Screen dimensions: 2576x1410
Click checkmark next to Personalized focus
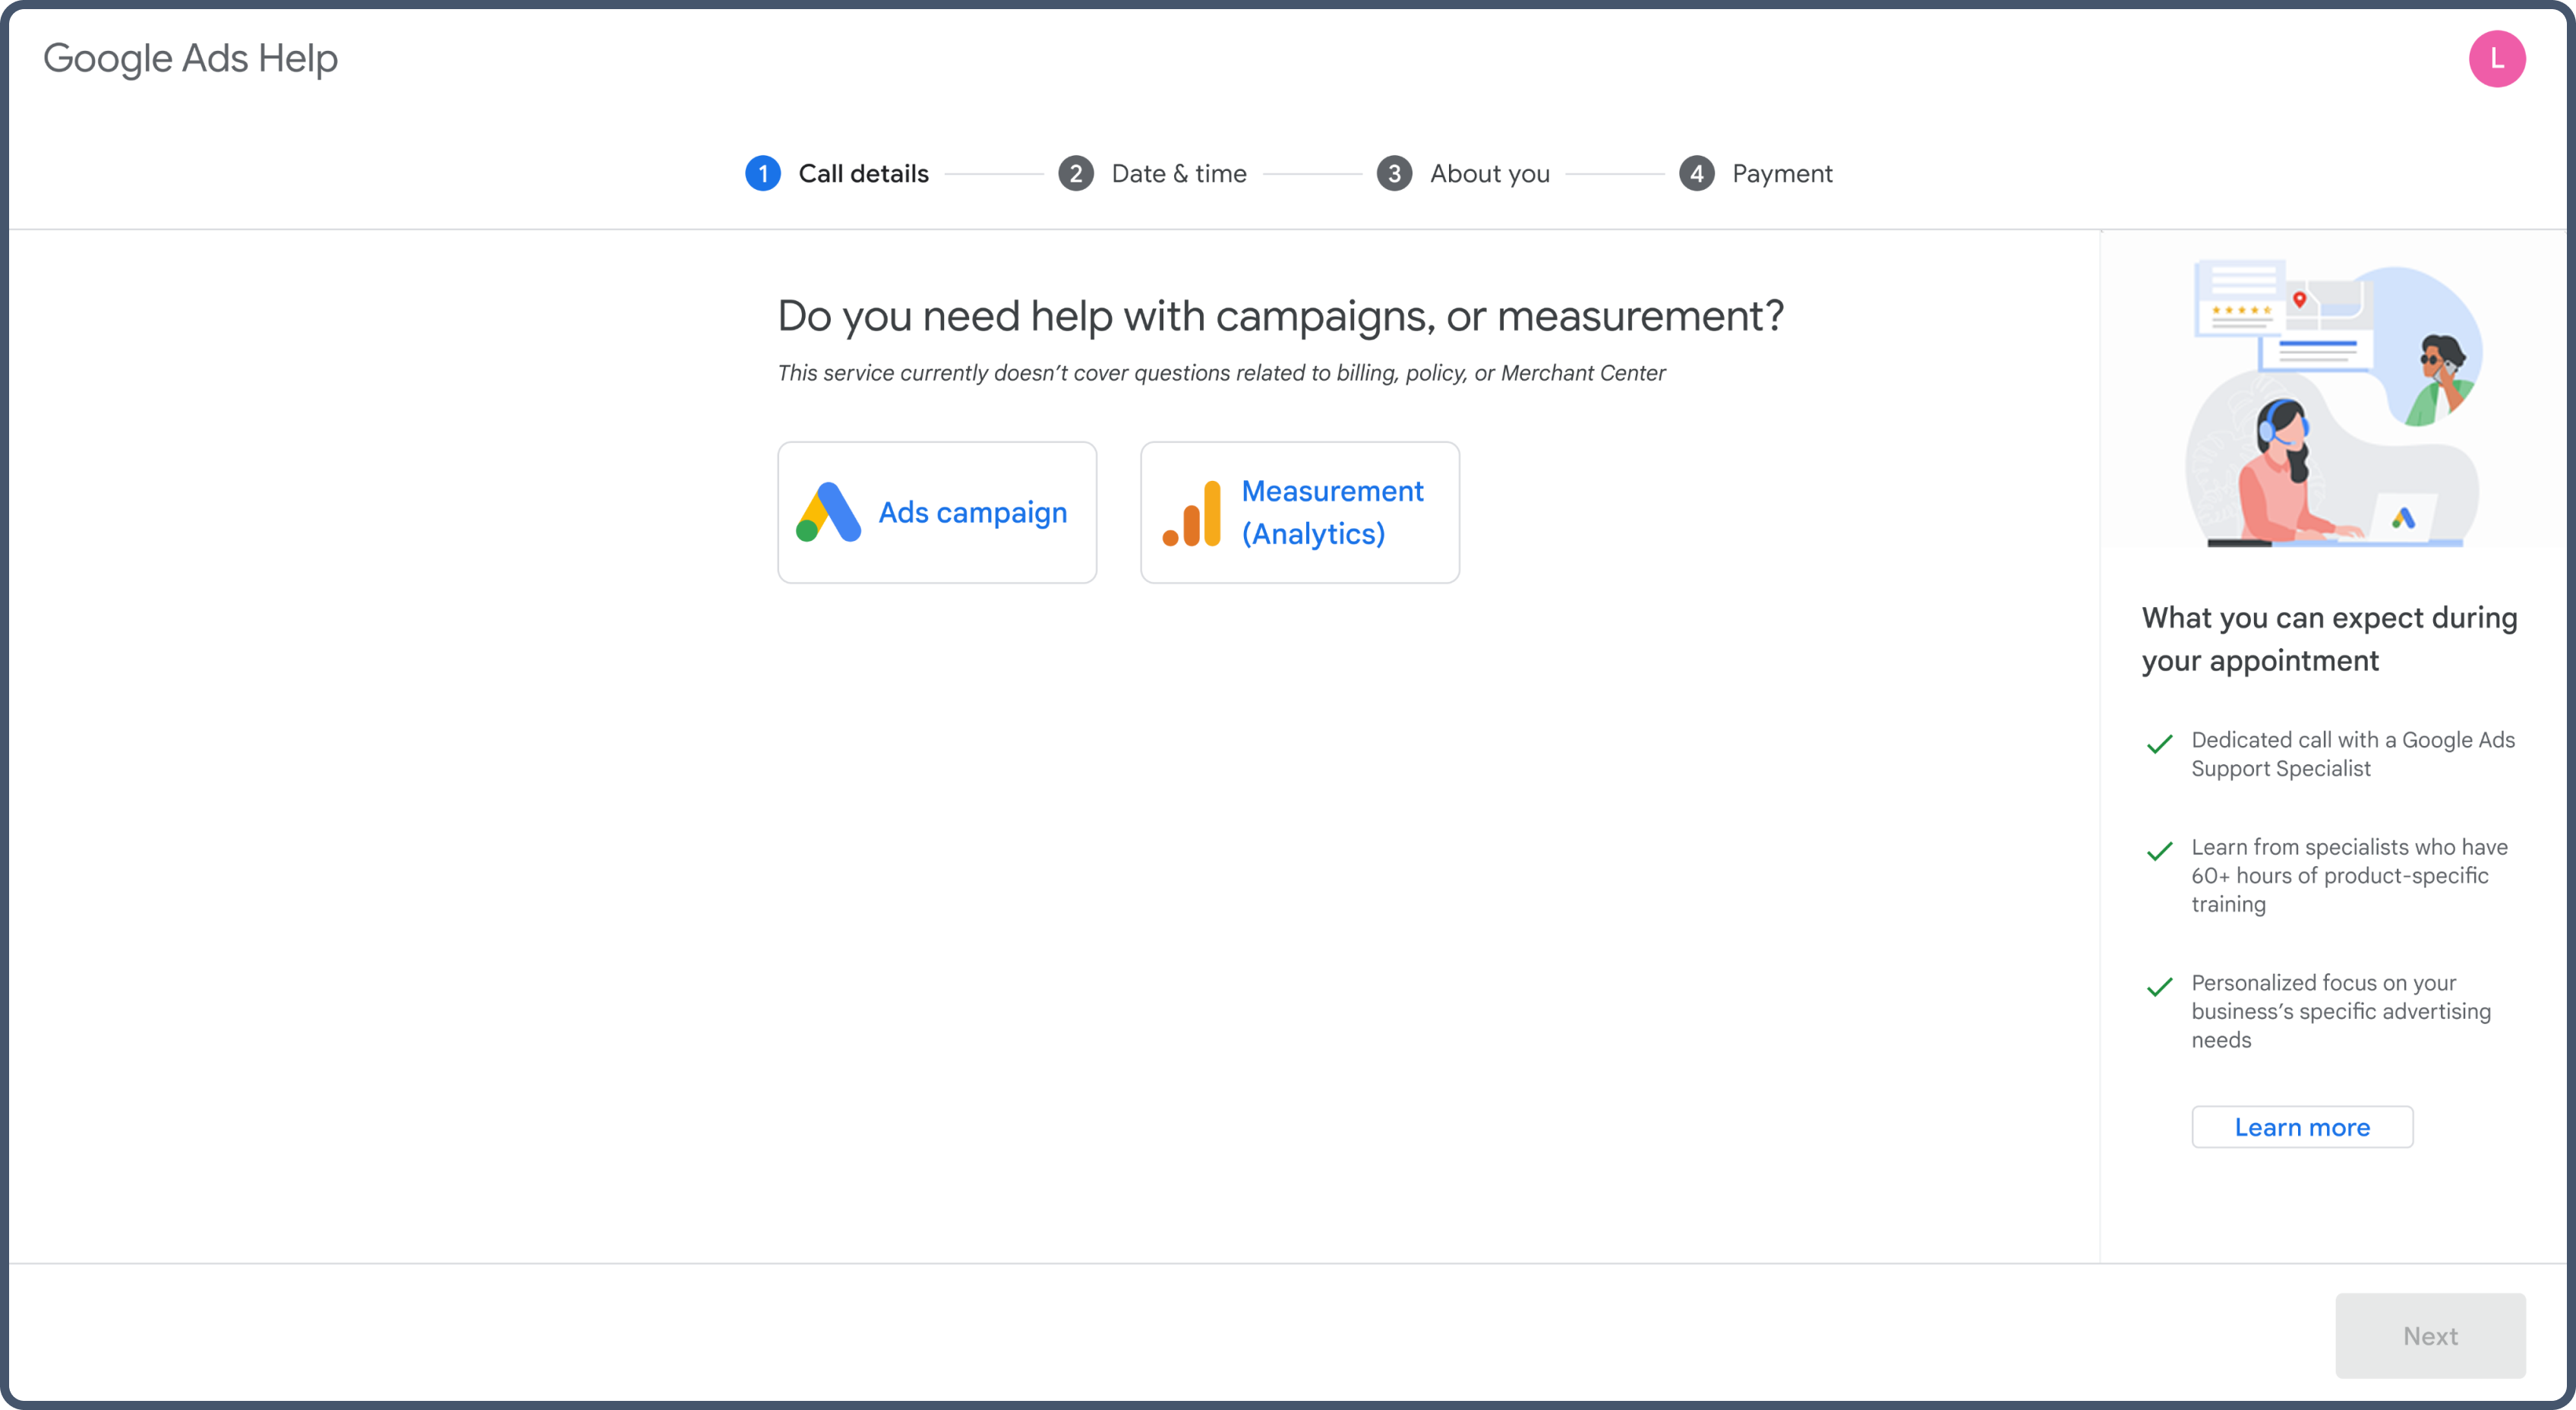(x=2160, y=987)
